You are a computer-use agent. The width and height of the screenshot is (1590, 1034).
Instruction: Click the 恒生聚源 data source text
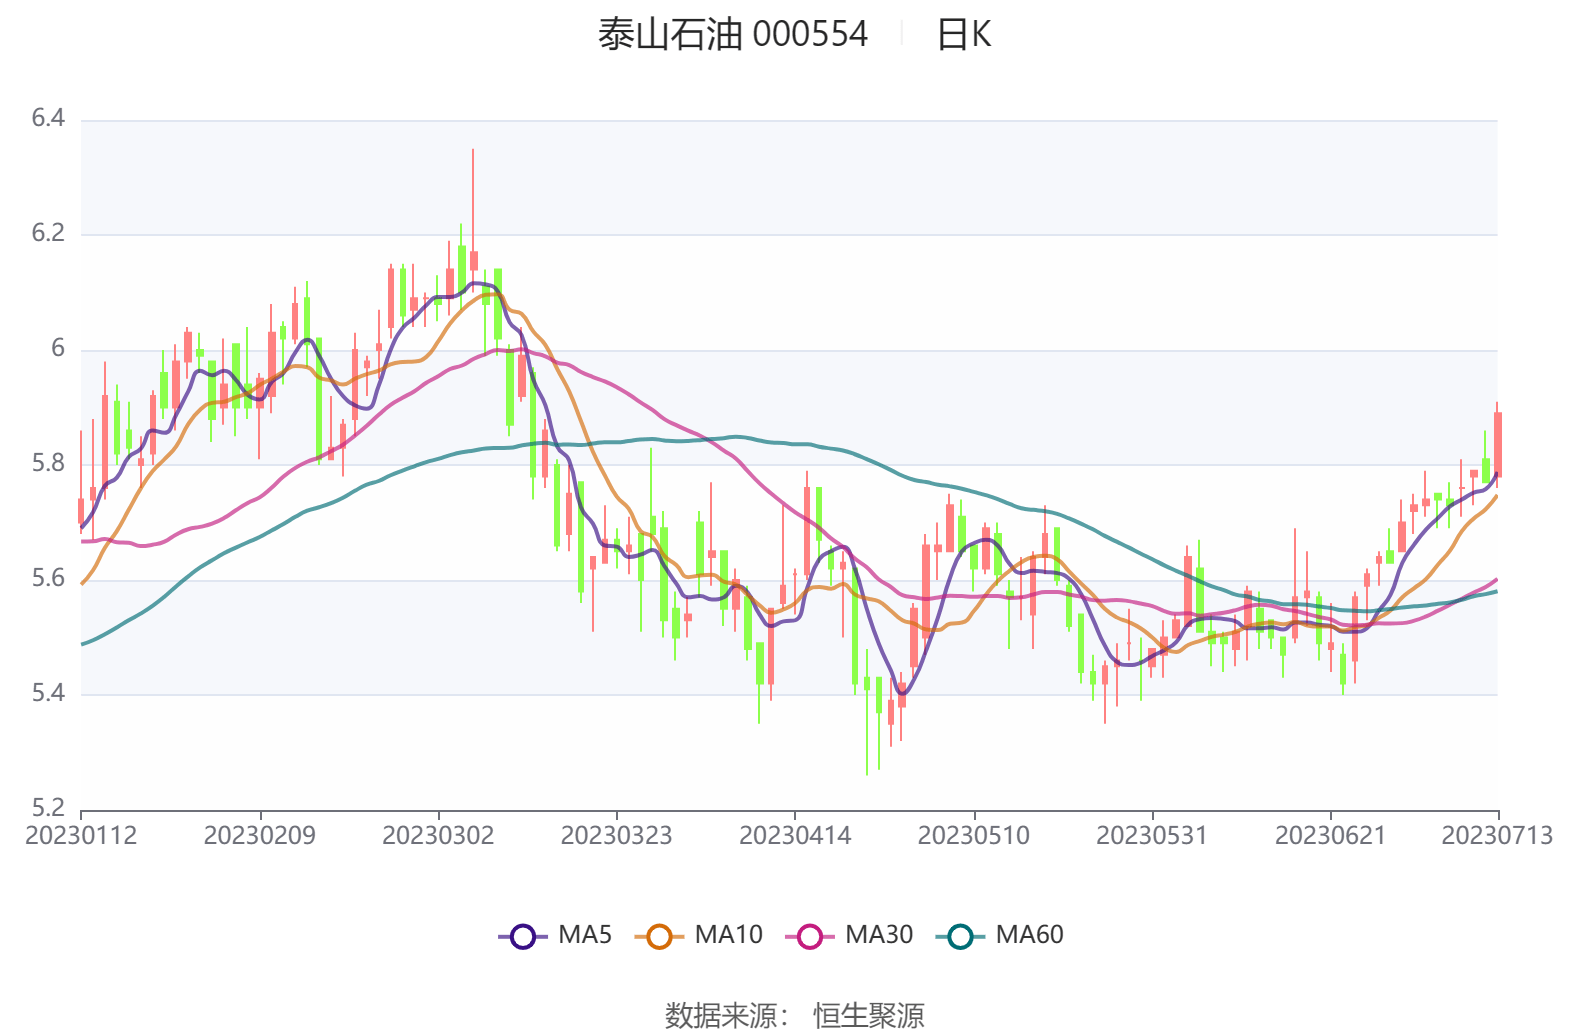coord(868,1016)
